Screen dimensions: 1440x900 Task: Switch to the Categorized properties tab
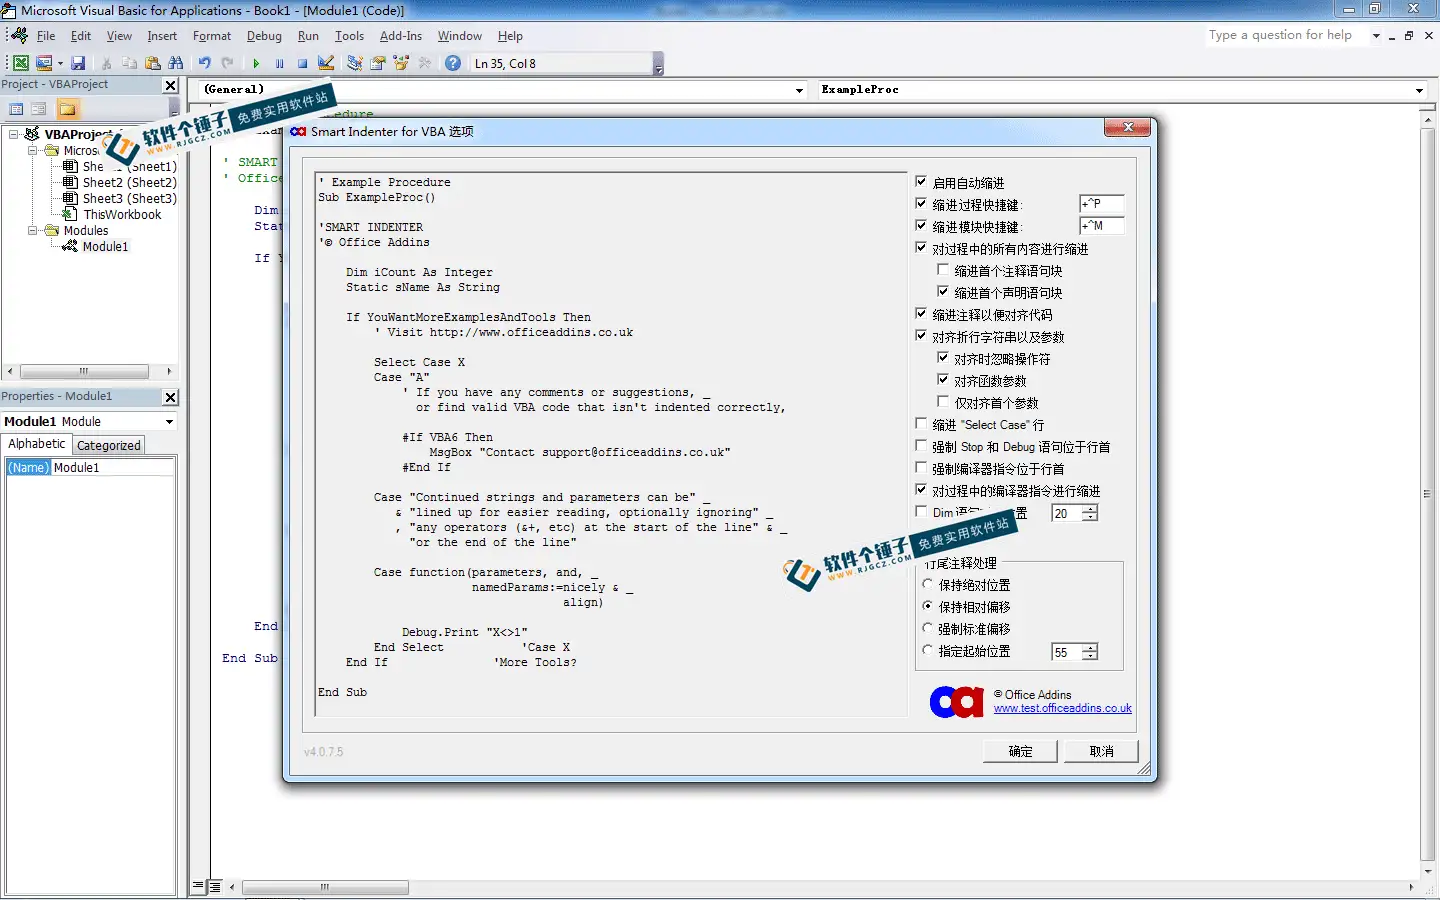pyautogui.click(x=109, y=445)
